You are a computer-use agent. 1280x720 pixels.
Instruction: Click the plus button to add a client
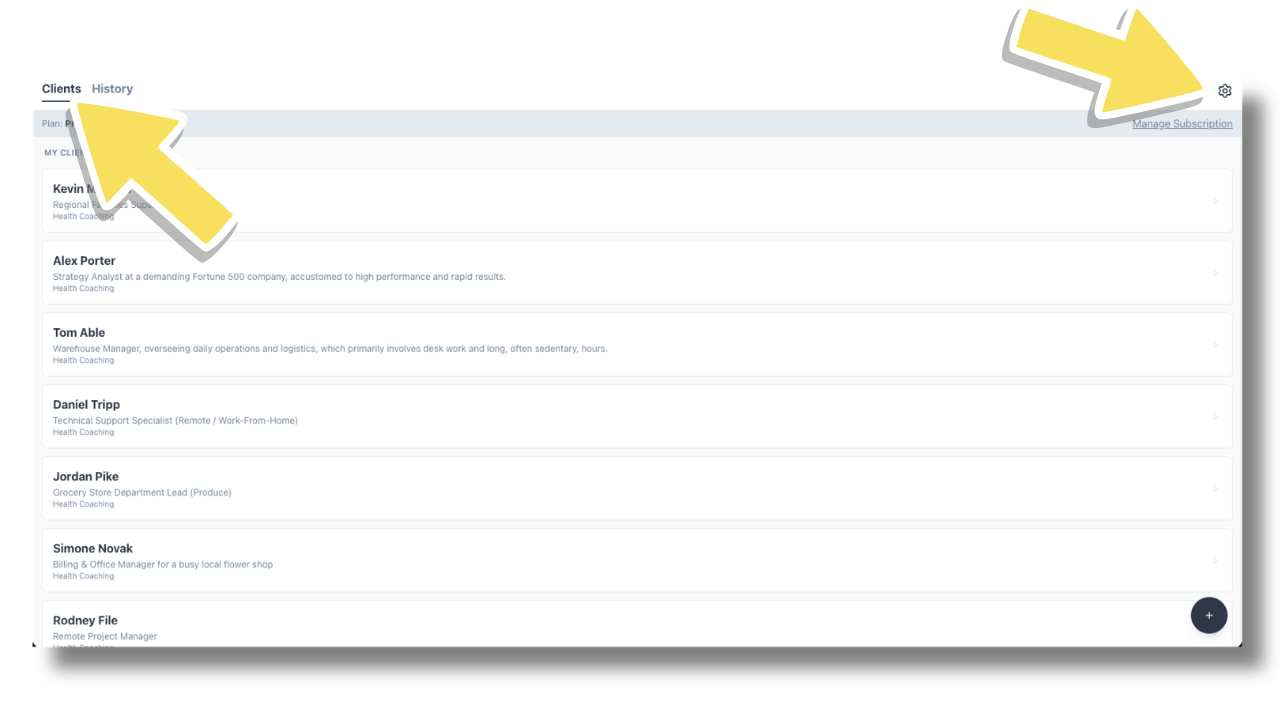click(x=1209, y=615)
